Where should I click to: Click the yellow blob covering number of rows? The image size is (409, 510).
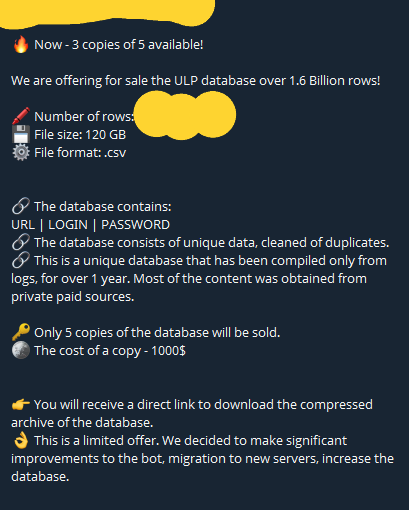pos(185,115)
